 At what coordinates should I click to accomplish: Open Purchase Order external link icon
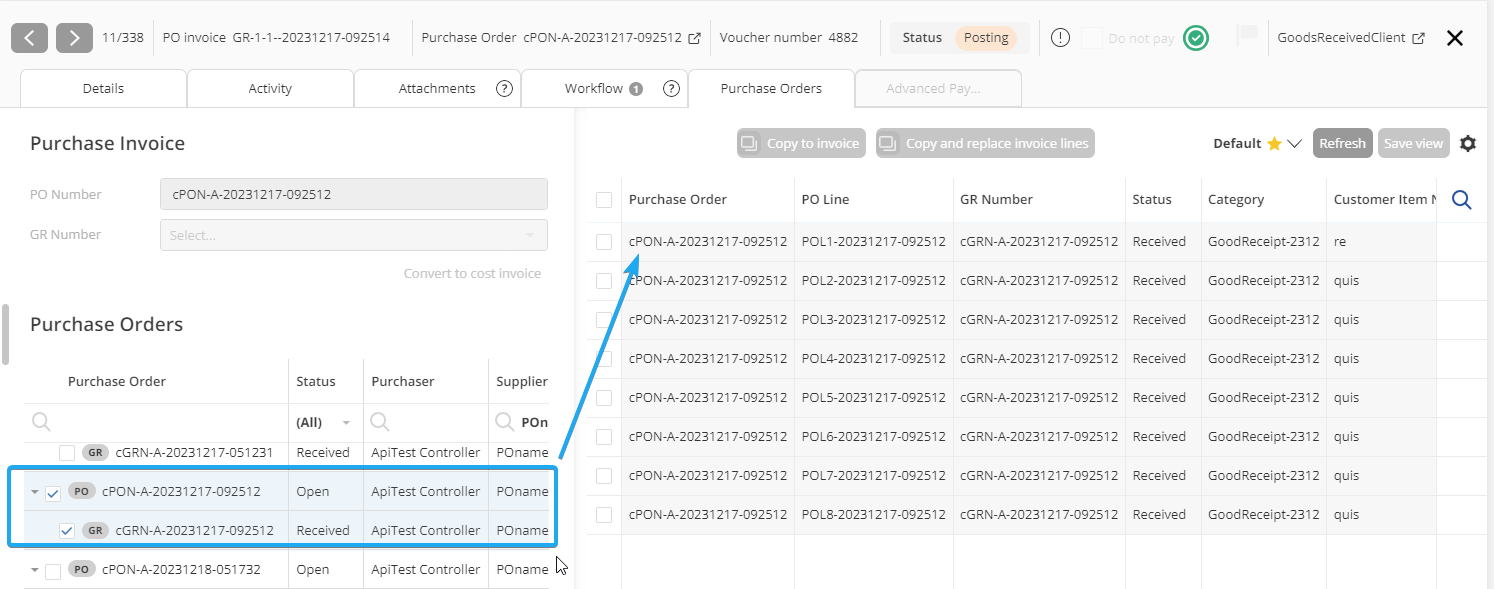tap(695, 38)
